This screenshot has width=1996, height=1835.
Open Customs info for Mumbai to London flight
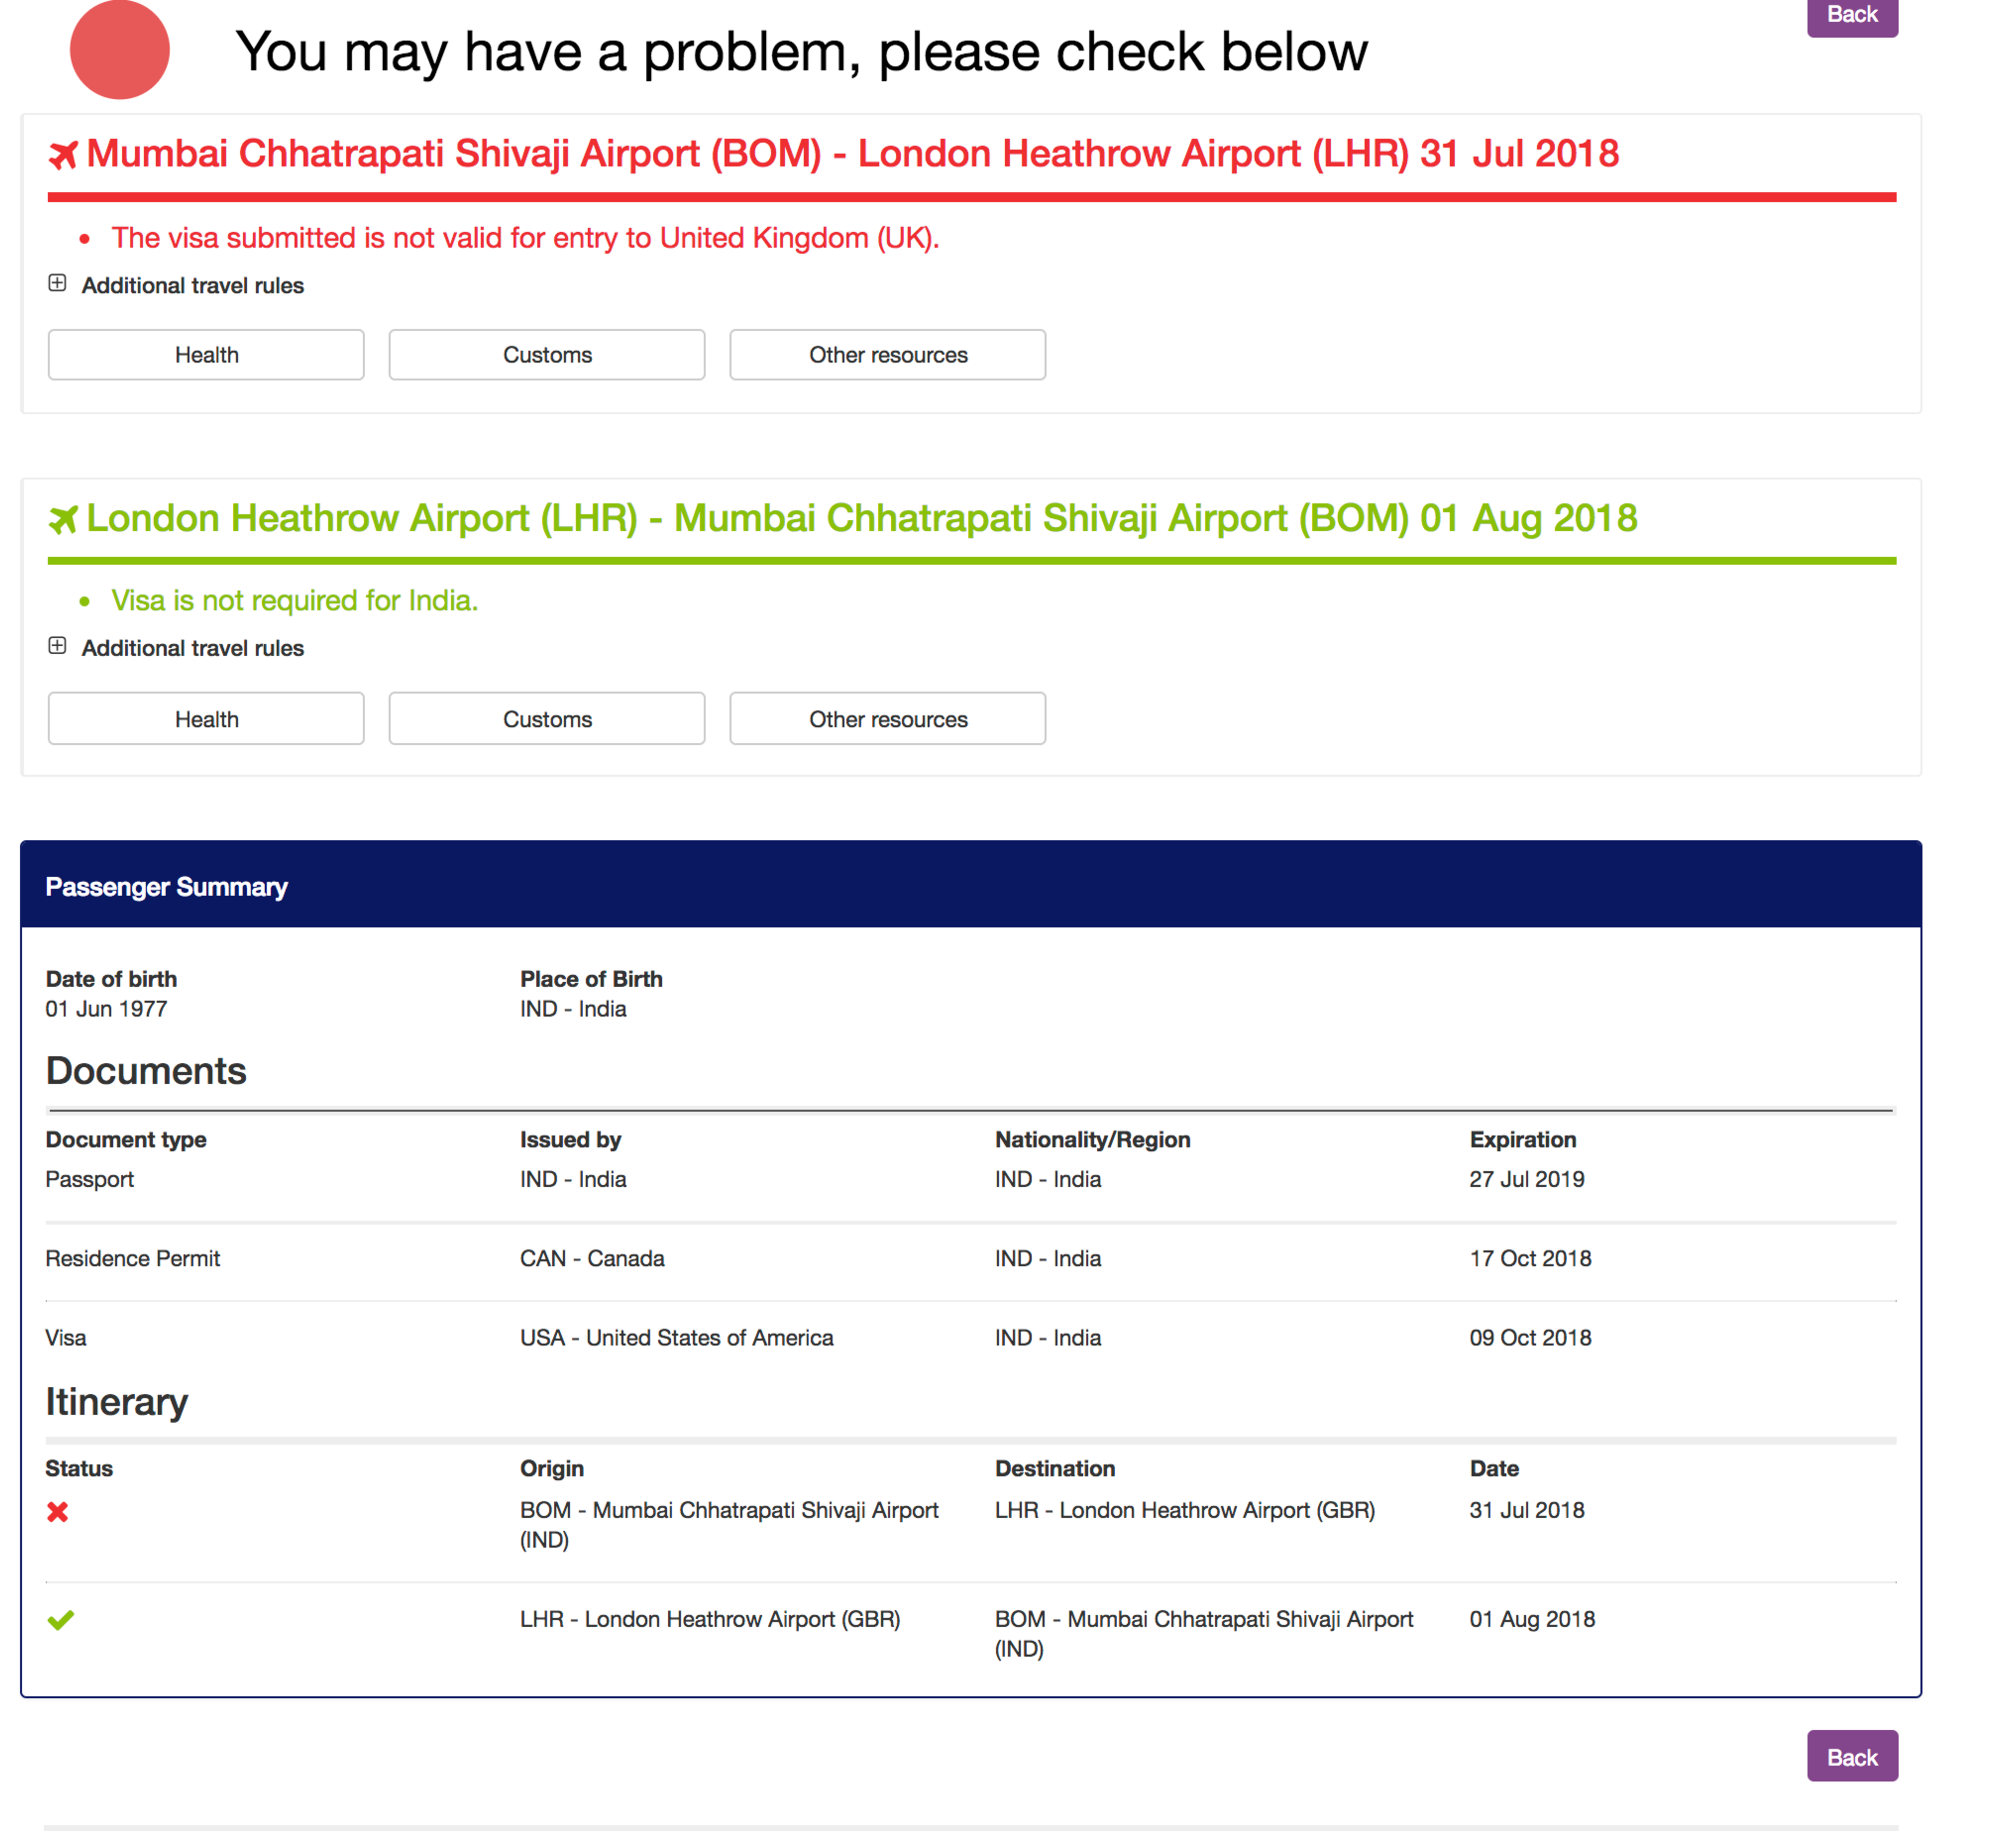tap(547, 355)
